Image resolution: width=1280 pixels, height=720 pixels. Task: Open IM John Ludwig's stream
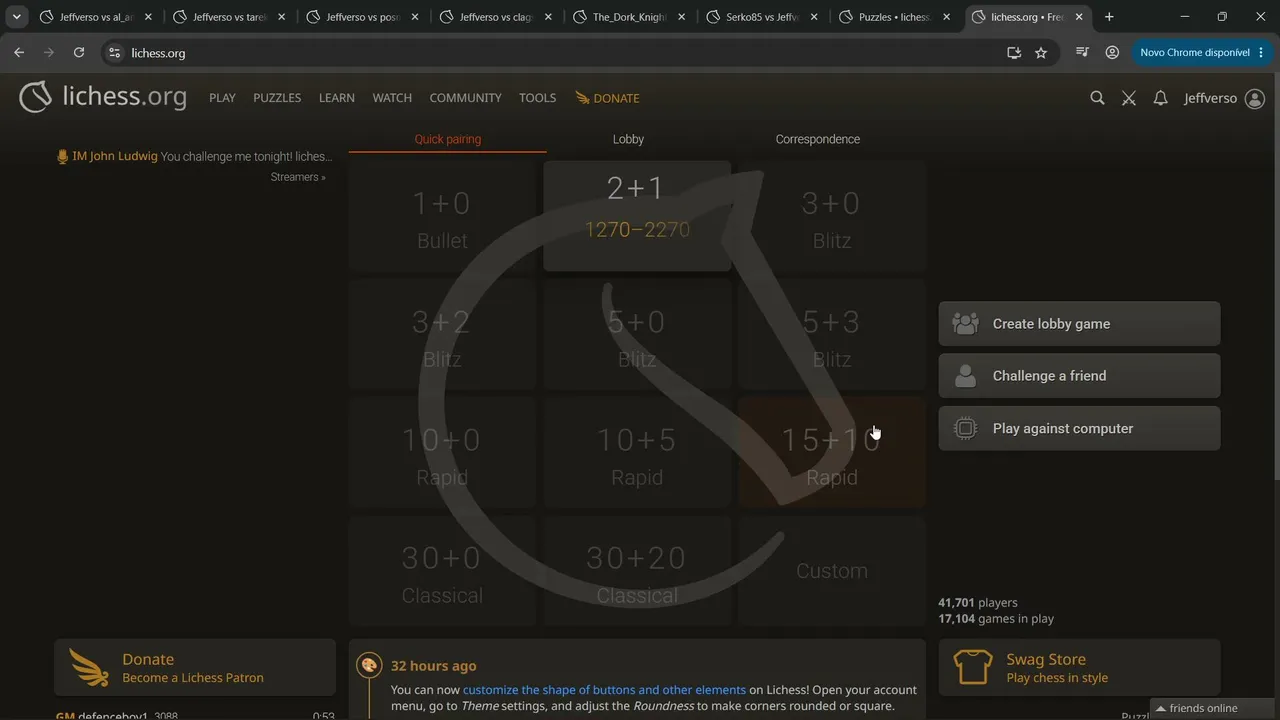195,156
